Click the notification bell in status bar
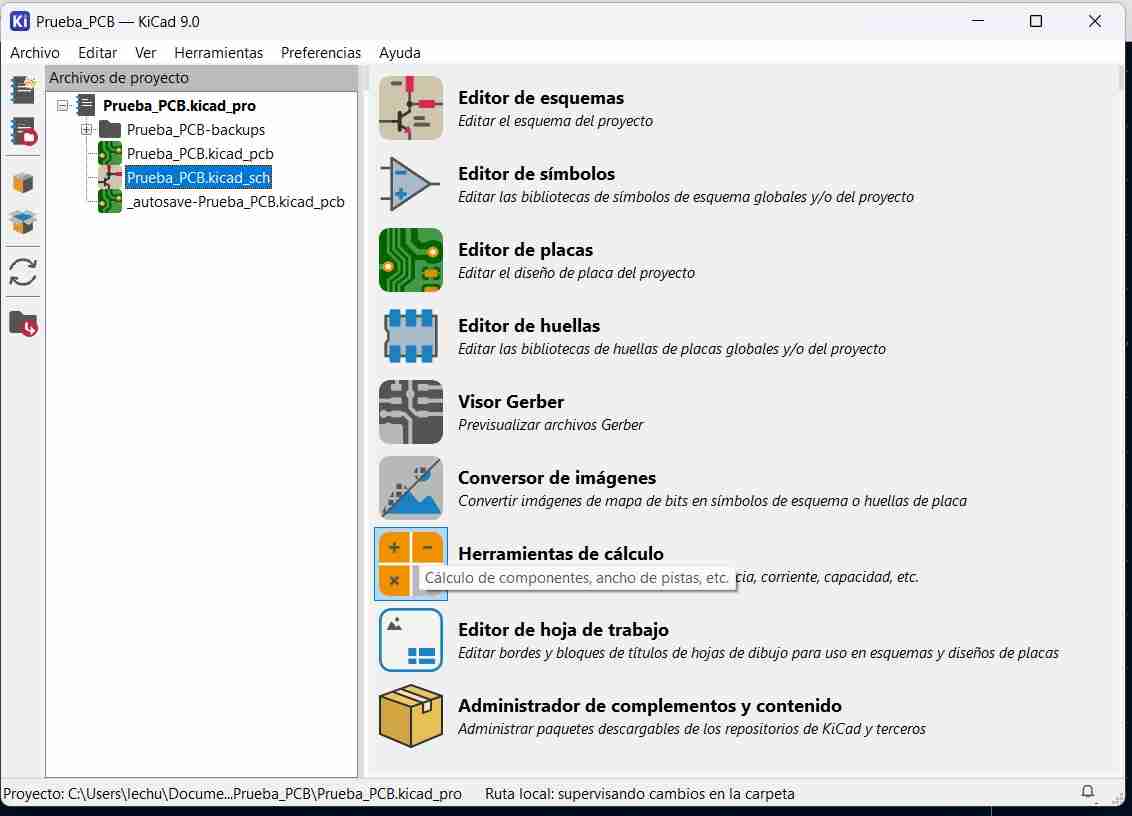 (1088, 792)
